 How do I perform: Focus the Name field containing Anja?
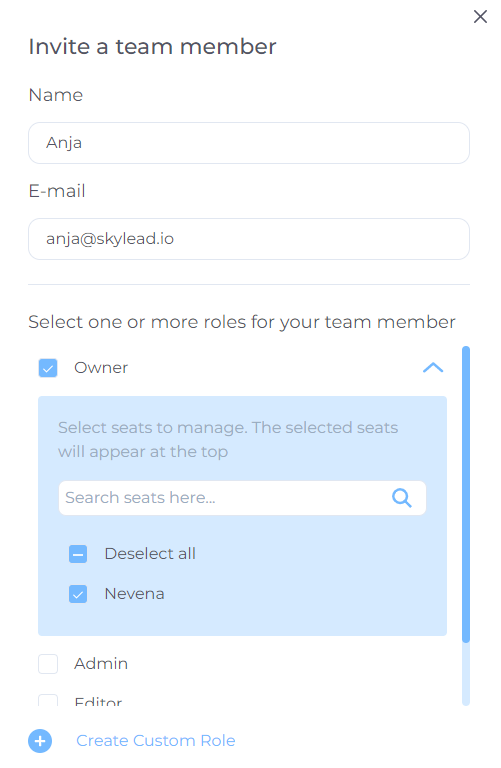coord(249,143)
